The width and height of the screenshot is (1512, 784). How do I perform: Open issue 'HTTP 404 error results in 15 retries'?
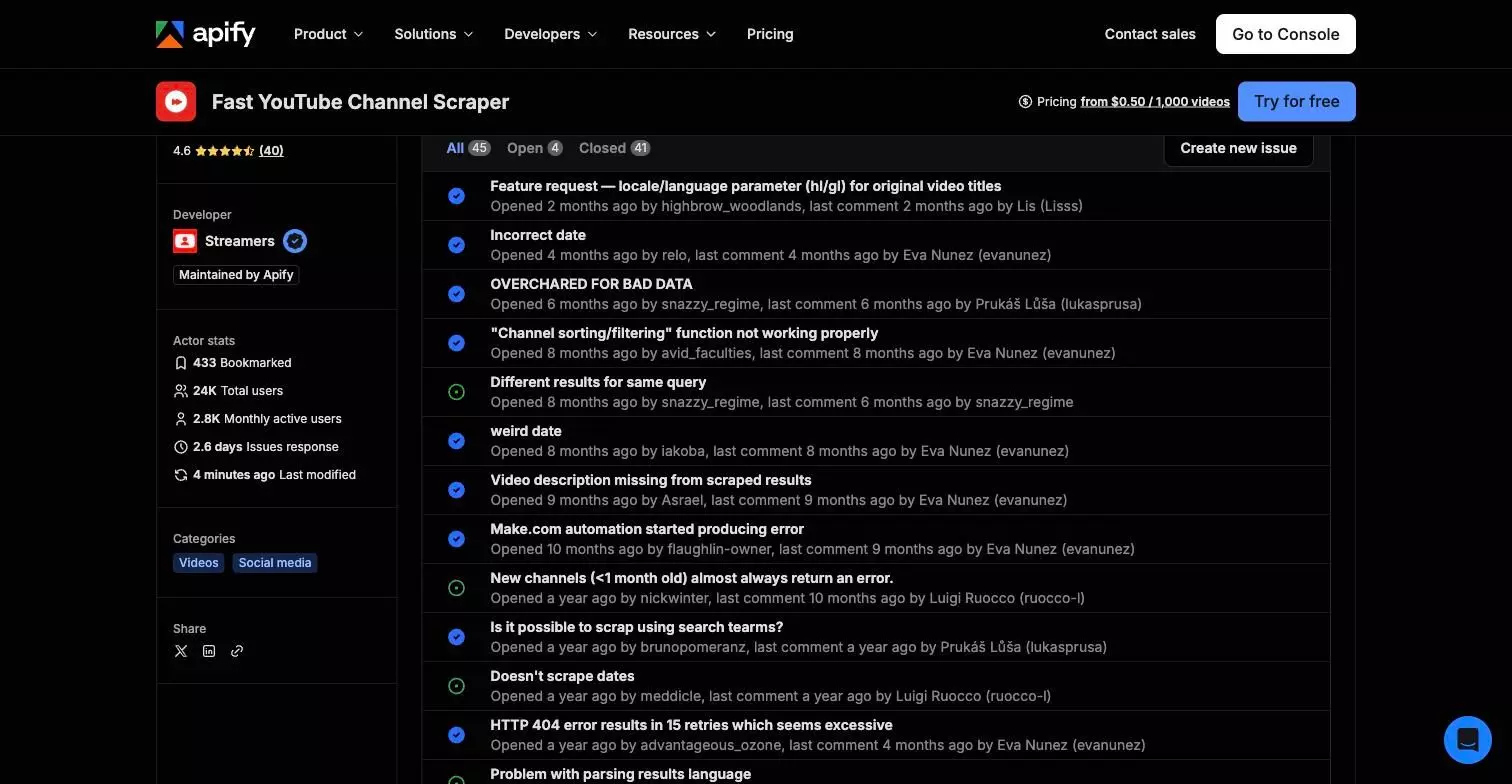[x=692, y=725]
